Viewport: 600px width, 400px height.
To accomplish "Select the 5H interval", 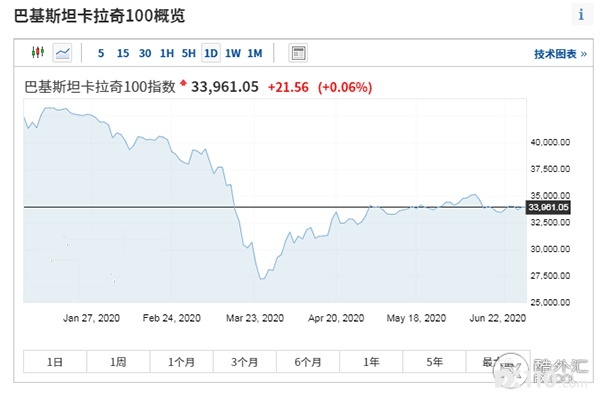I will [189, 53].
